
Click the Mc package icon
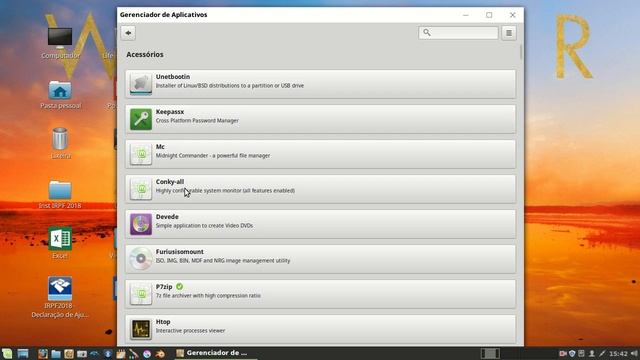pyautogui.click(x=141, y=154)
